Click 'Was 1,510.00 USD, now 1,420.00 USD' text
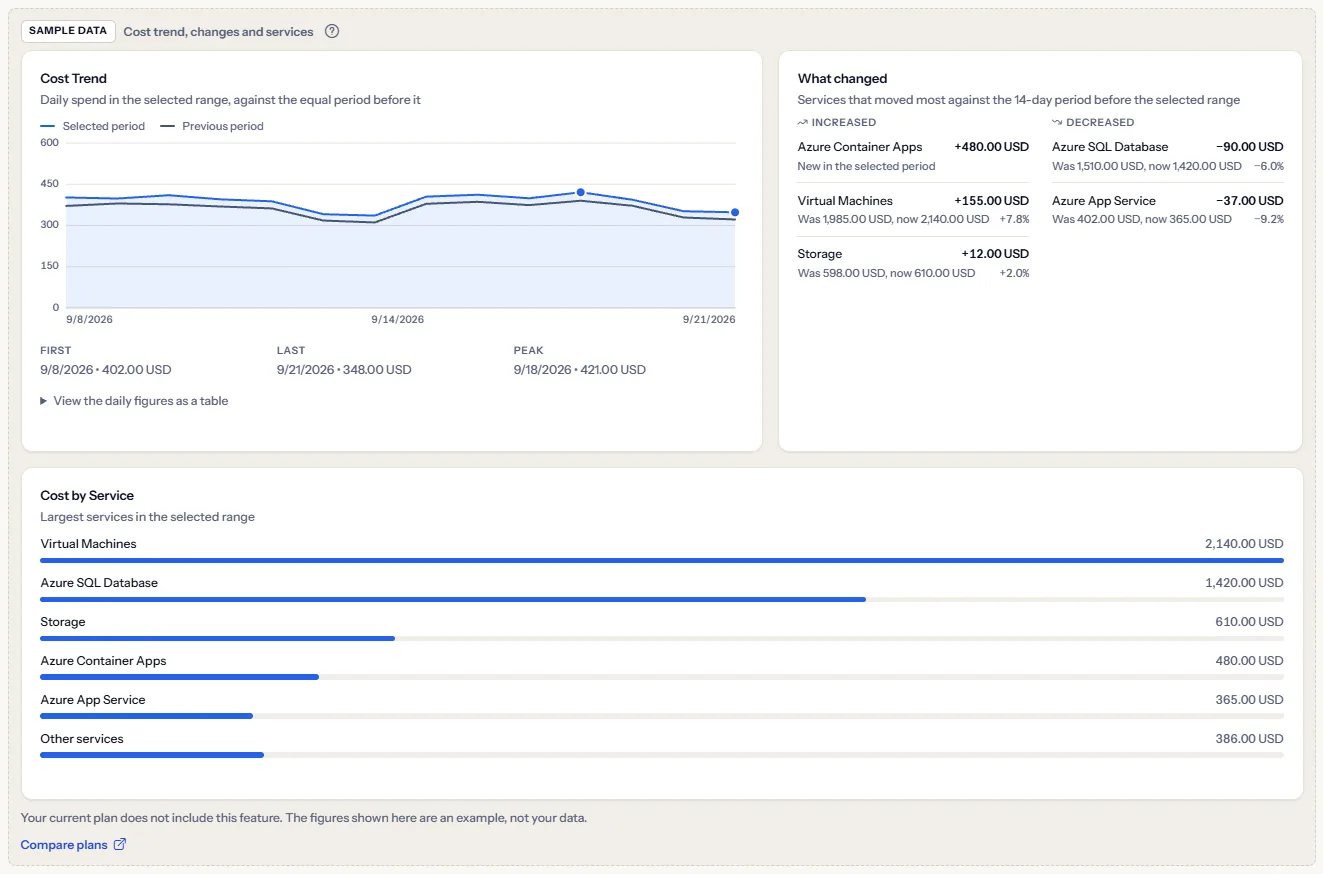This screenshot has height=874, width=1323. [1147, 166]
